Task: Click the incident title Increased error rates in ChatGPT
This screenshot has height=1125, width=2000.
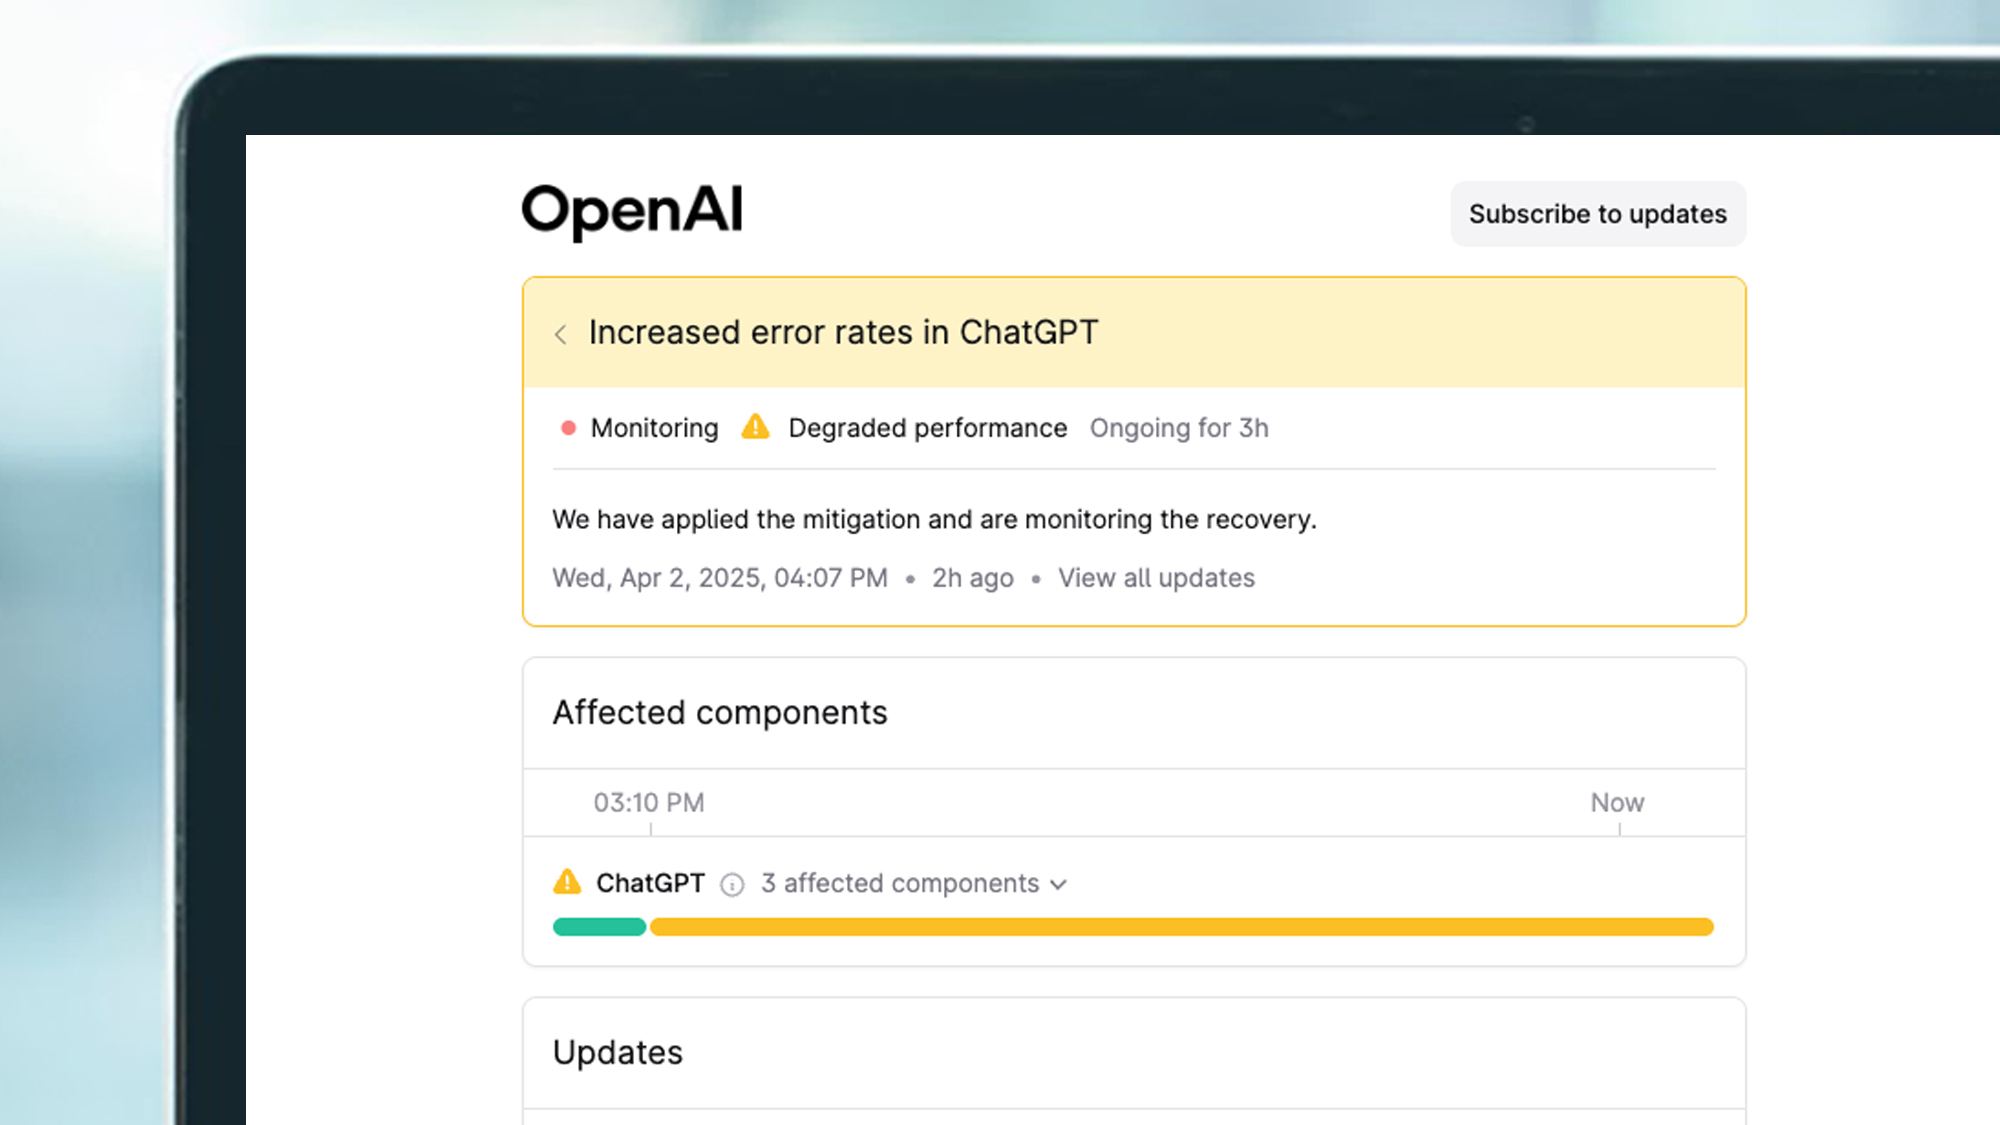Action: pyautogui.click(x=843, y=332)
